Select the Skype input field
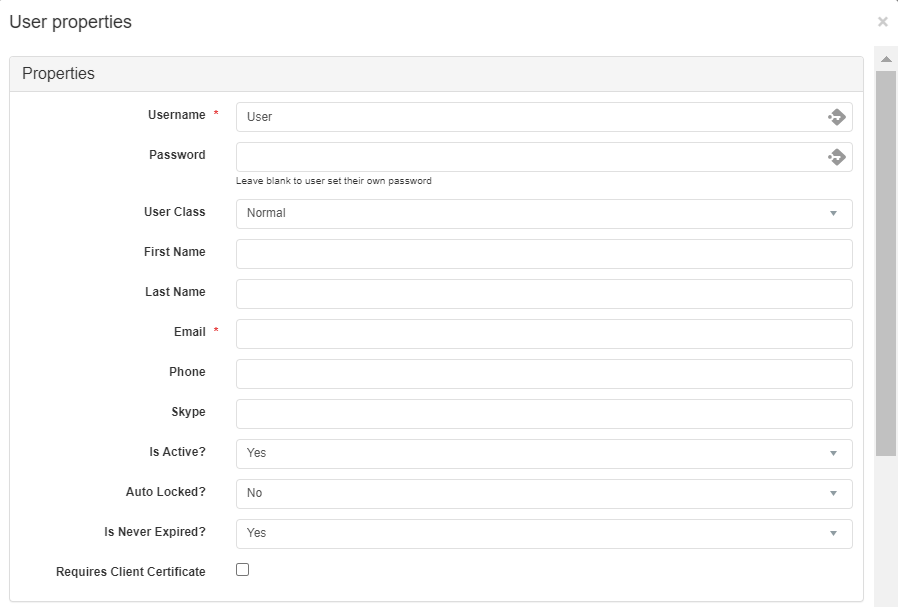Image resolution: width=898 pixels, height=607 pixels. [x=544, y=414]
